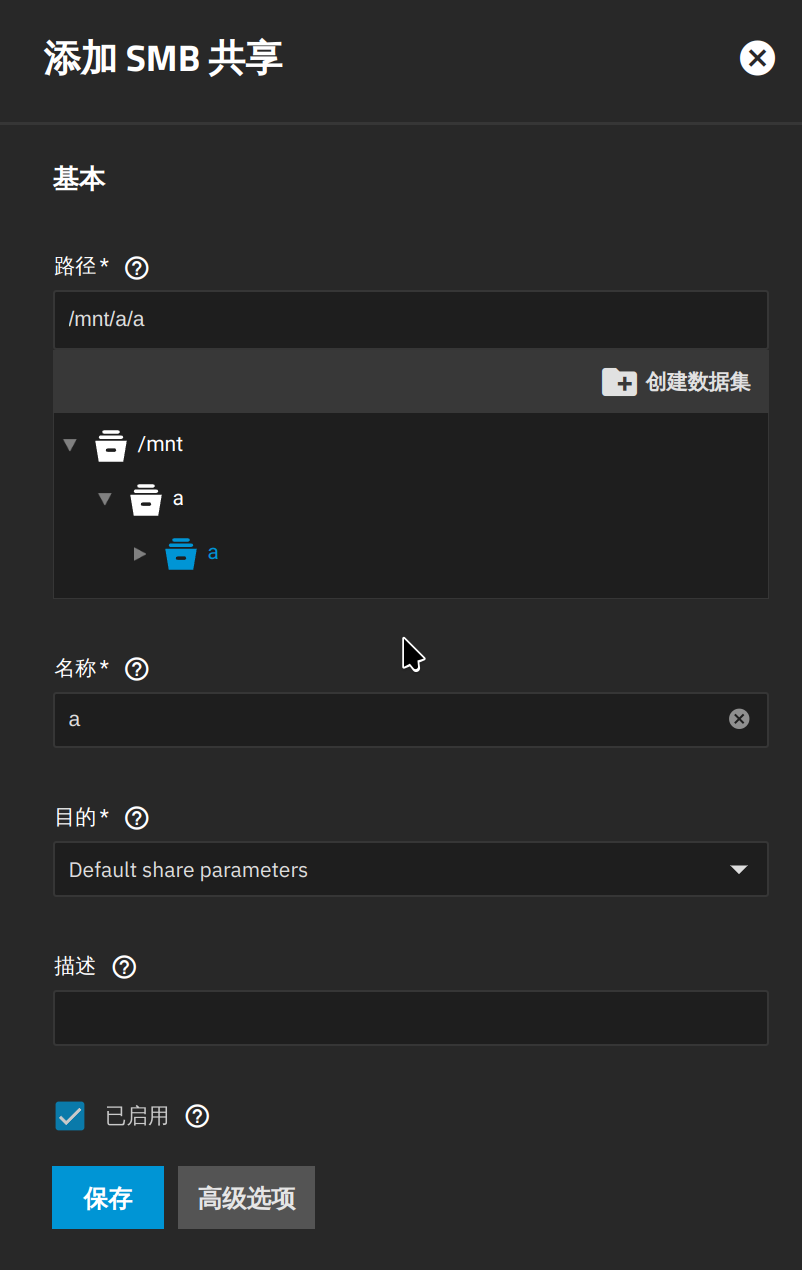Viewport: 802px width, 1270px height.
Task: Open help tooltip for 目的 field
Action: point(137,818)
